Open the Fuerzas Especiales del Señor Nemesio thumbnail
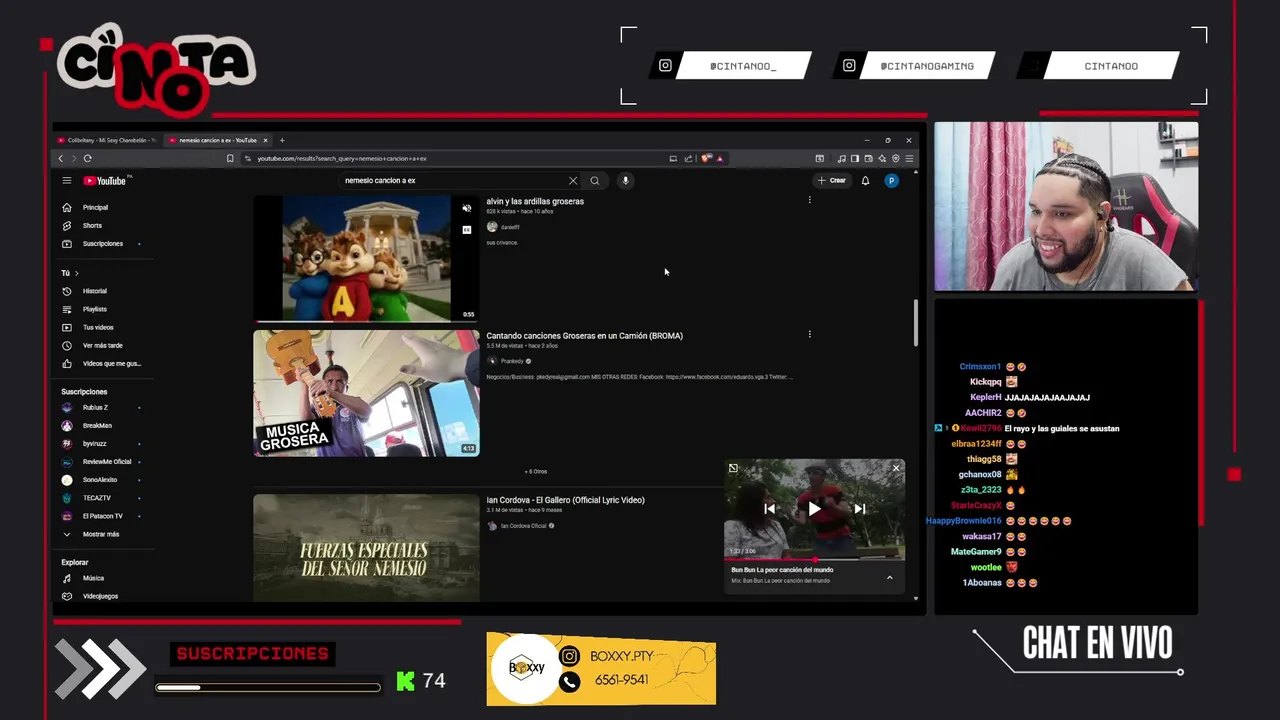The height and width of the screenshot is (720, 1280). point(366,548)
